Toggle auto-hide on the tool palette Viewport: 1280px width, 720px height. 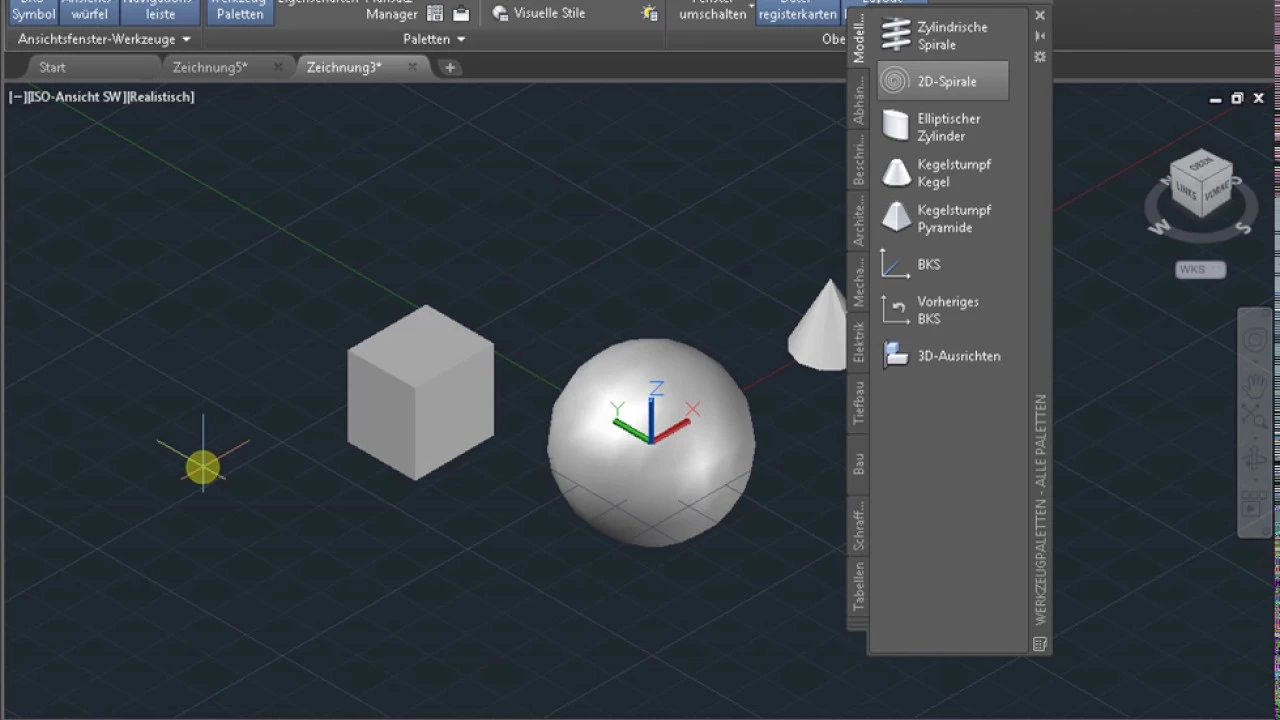pos(1040,36)
